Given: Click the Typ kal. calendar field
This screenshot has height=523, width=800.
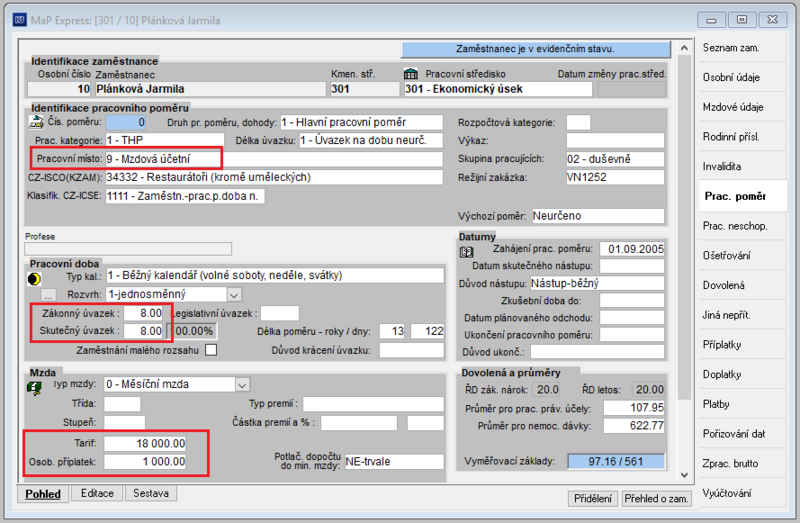Looking at the screenshot, I should pyautogui.click(x=275, y=276).
